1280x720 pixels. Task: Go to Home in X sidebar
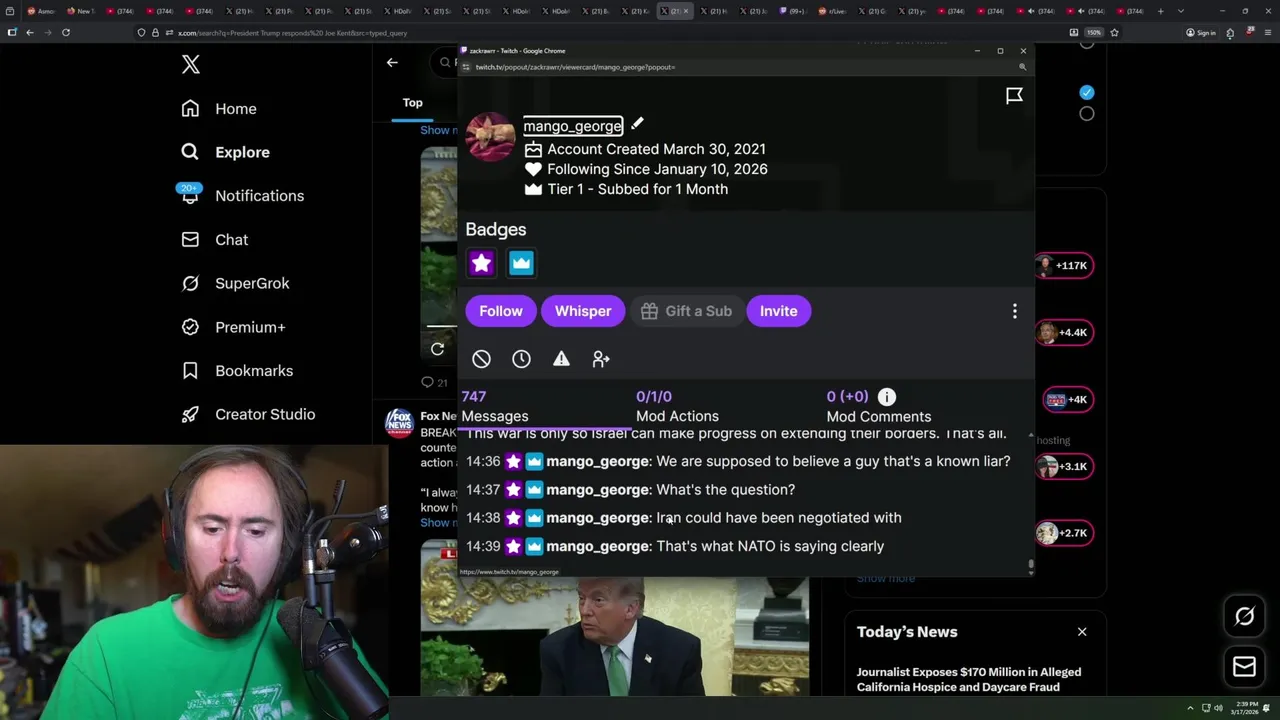pyautogui.click(x=219, y=109)
